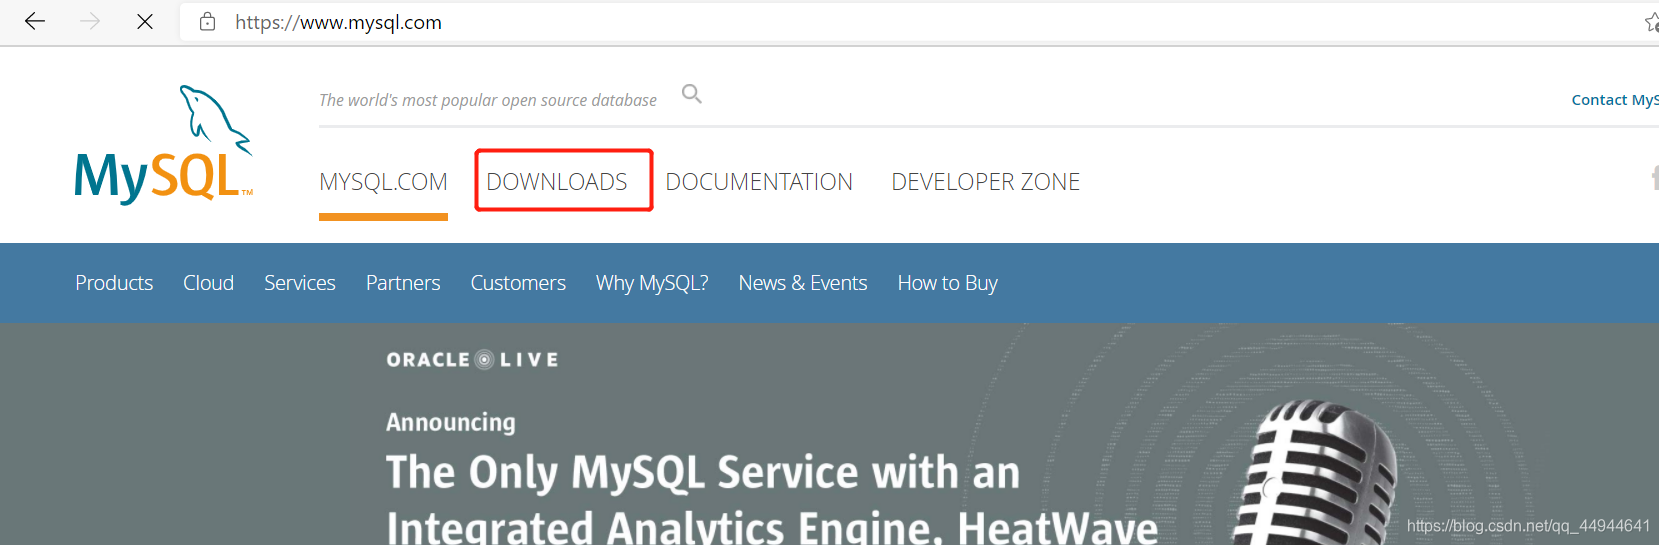Open the Customers menu item
Screen dimensions: 1659x545
[x=518, y=283]
